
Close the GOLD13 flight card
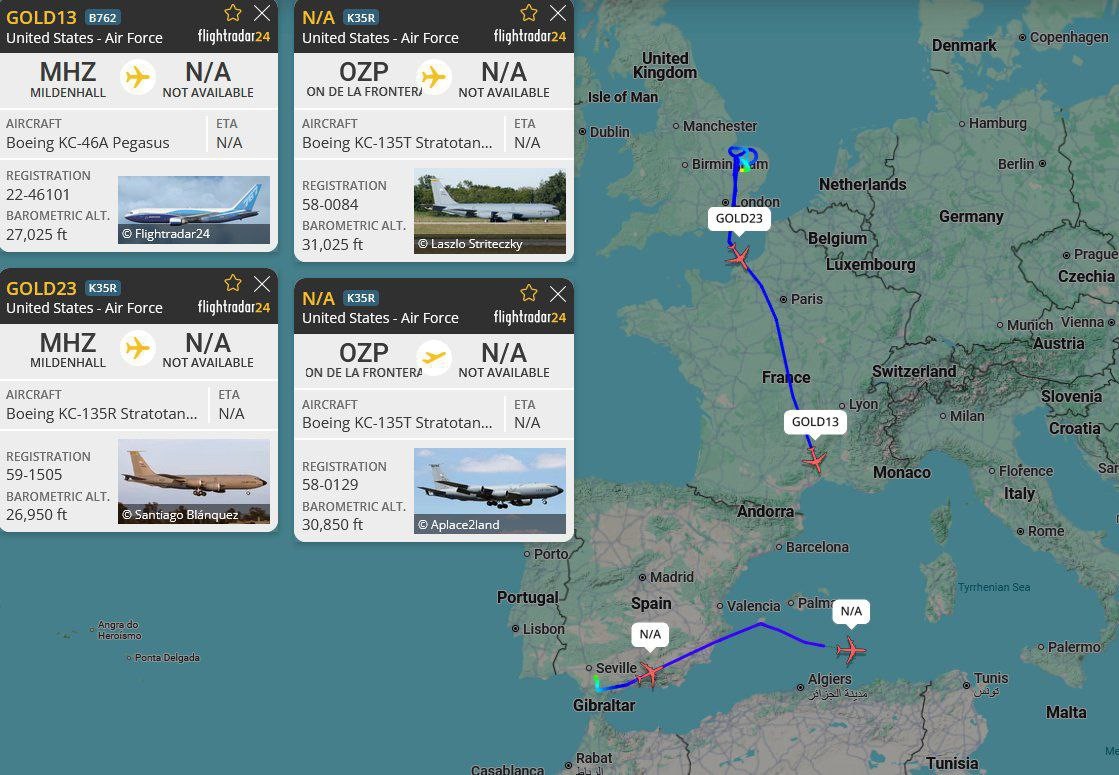(262, 13)
